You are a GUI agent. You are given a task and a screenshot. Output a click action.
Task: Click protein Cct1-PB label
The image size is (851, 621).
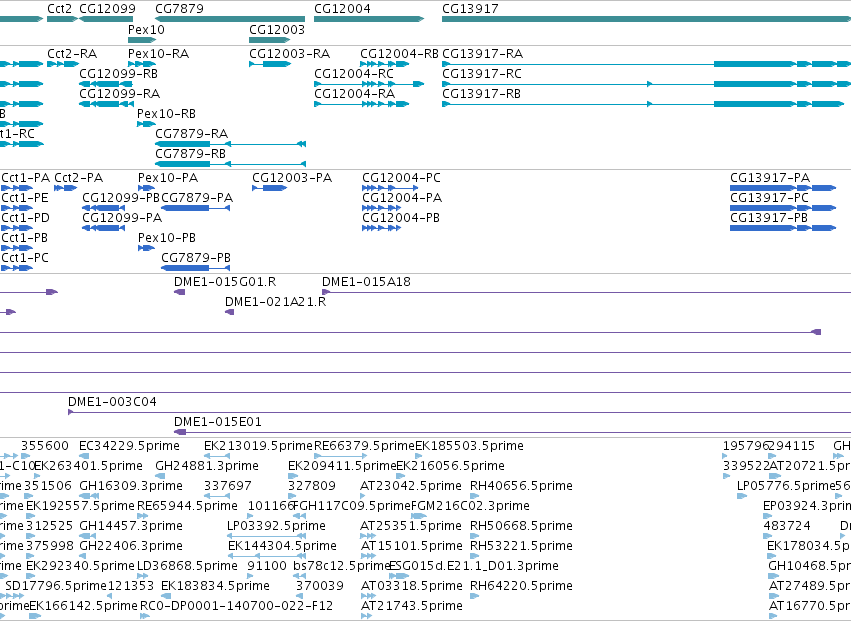pyautogui.click(x=24, y=238)
